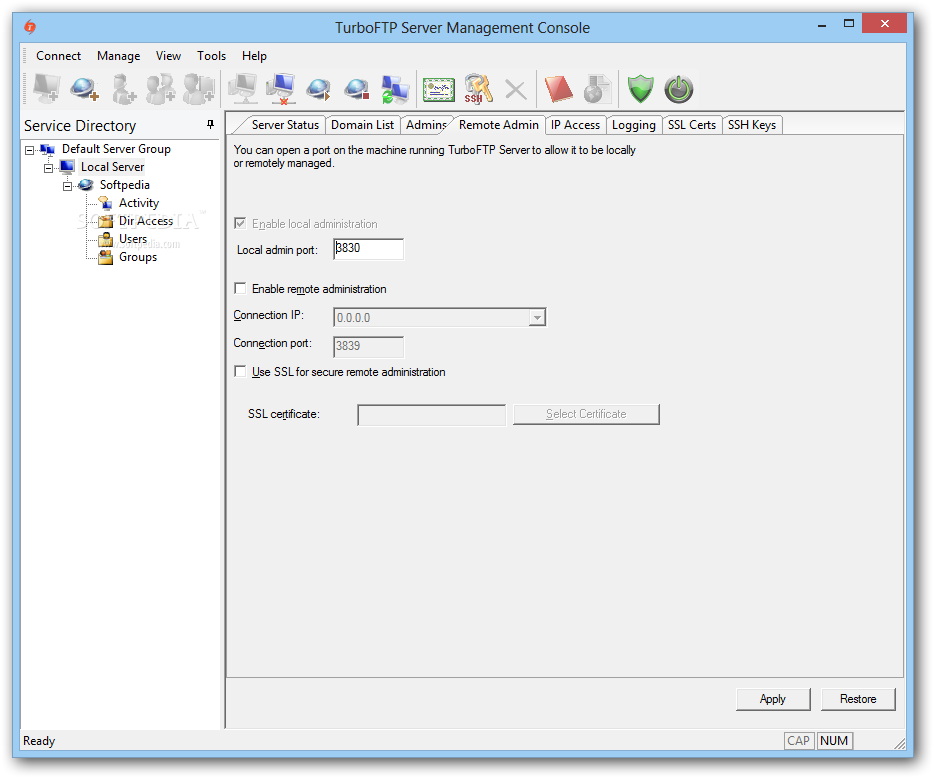Click the user-with-document add toolbar icon
Image resolution: width=934 pixels, height=778 pixels.
click(198, 89)
